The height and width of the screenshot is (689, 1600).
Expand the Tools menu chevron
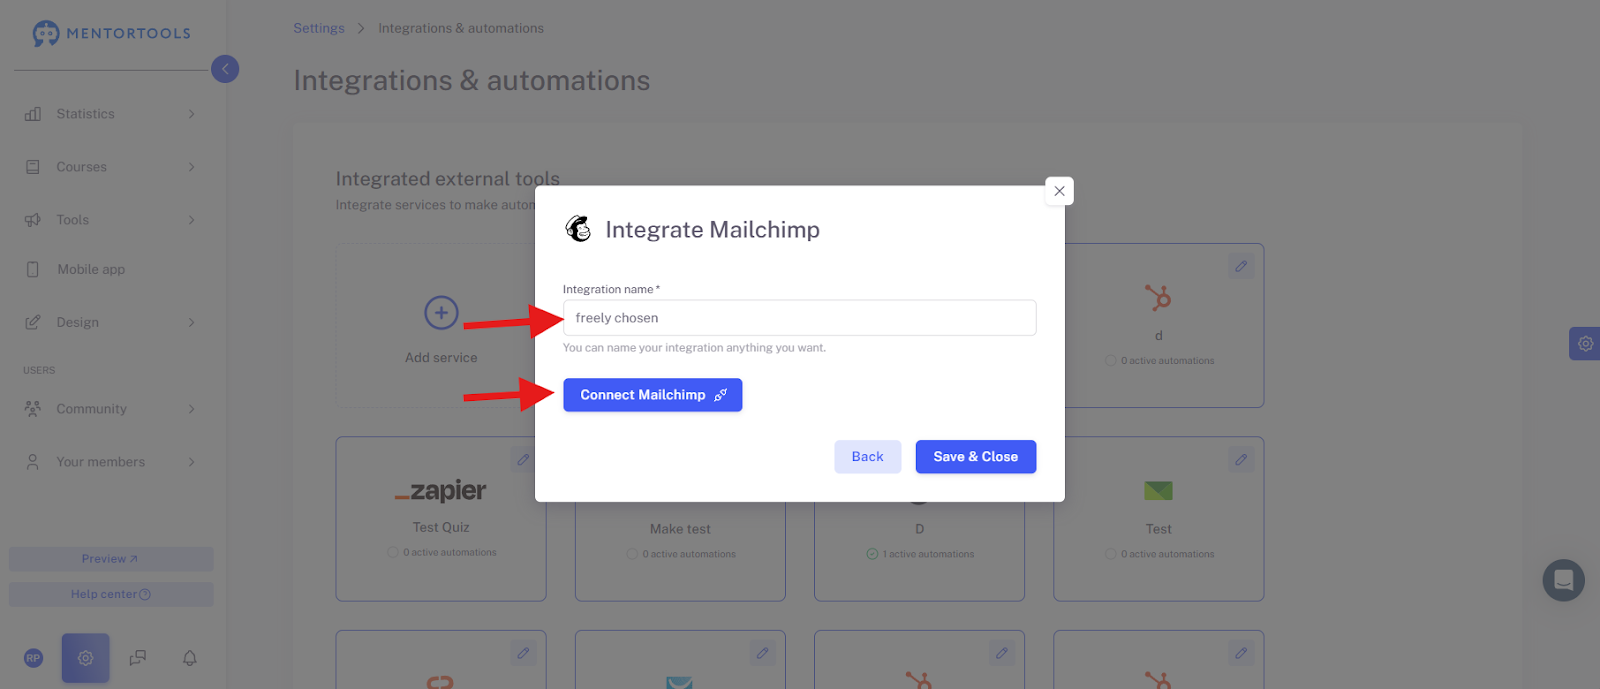(191, 220)
